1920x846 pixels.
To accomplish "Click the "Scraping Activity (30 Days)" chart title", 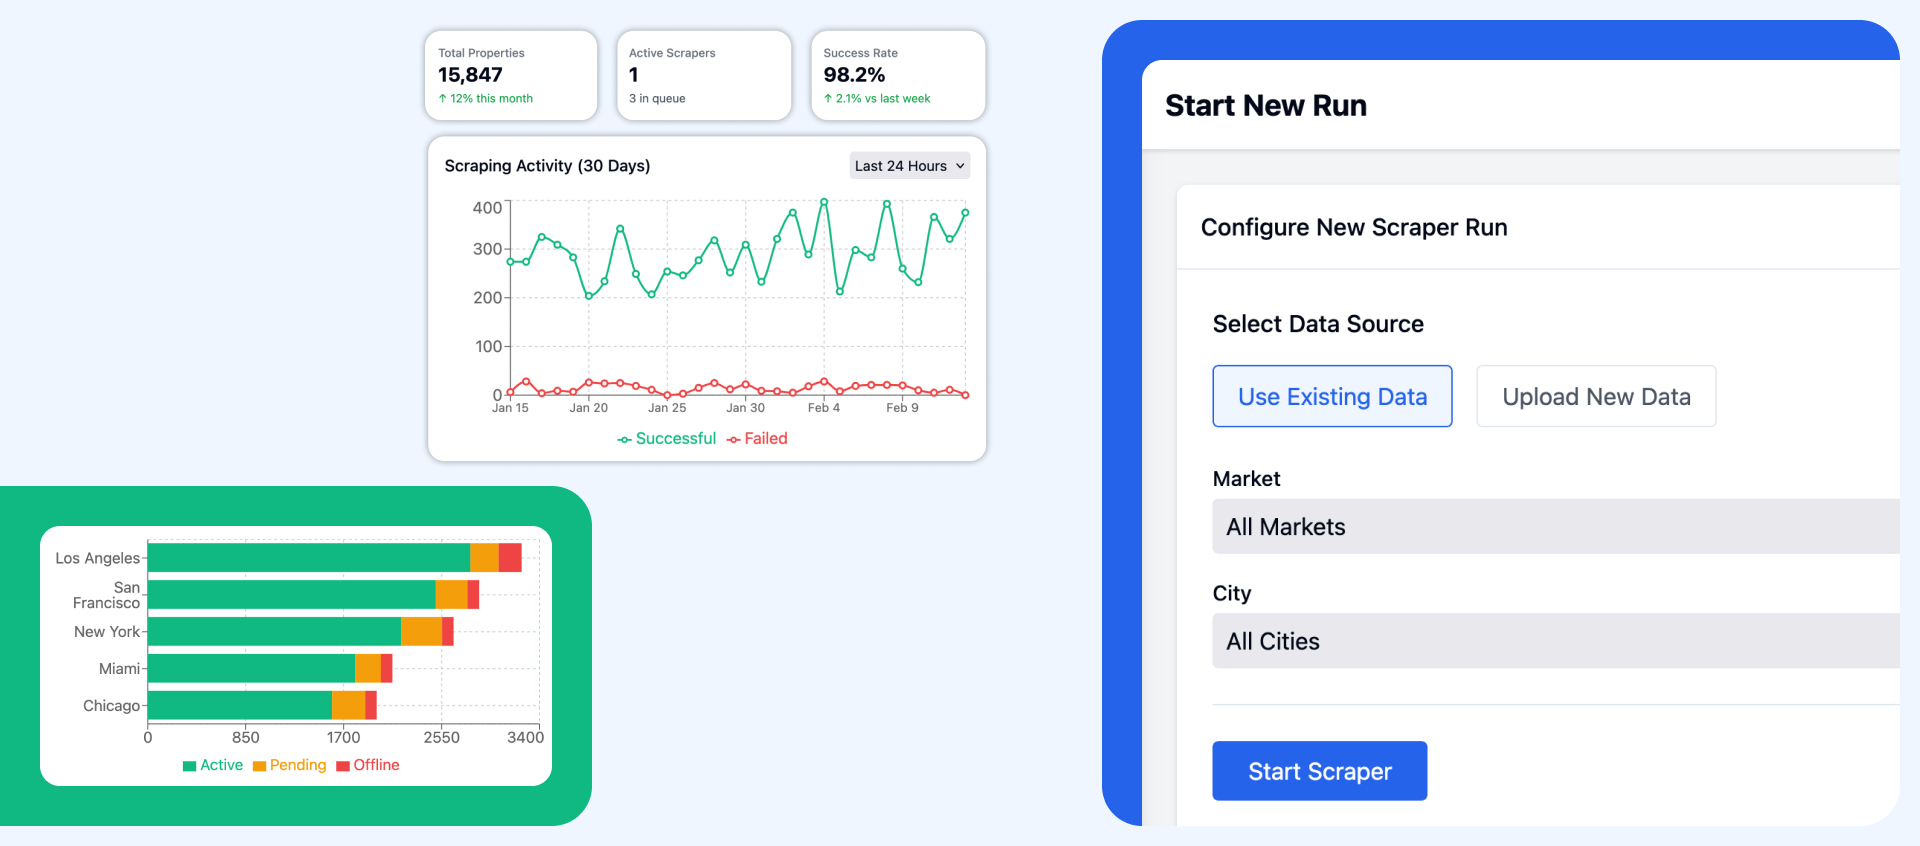I will (547, 166).
